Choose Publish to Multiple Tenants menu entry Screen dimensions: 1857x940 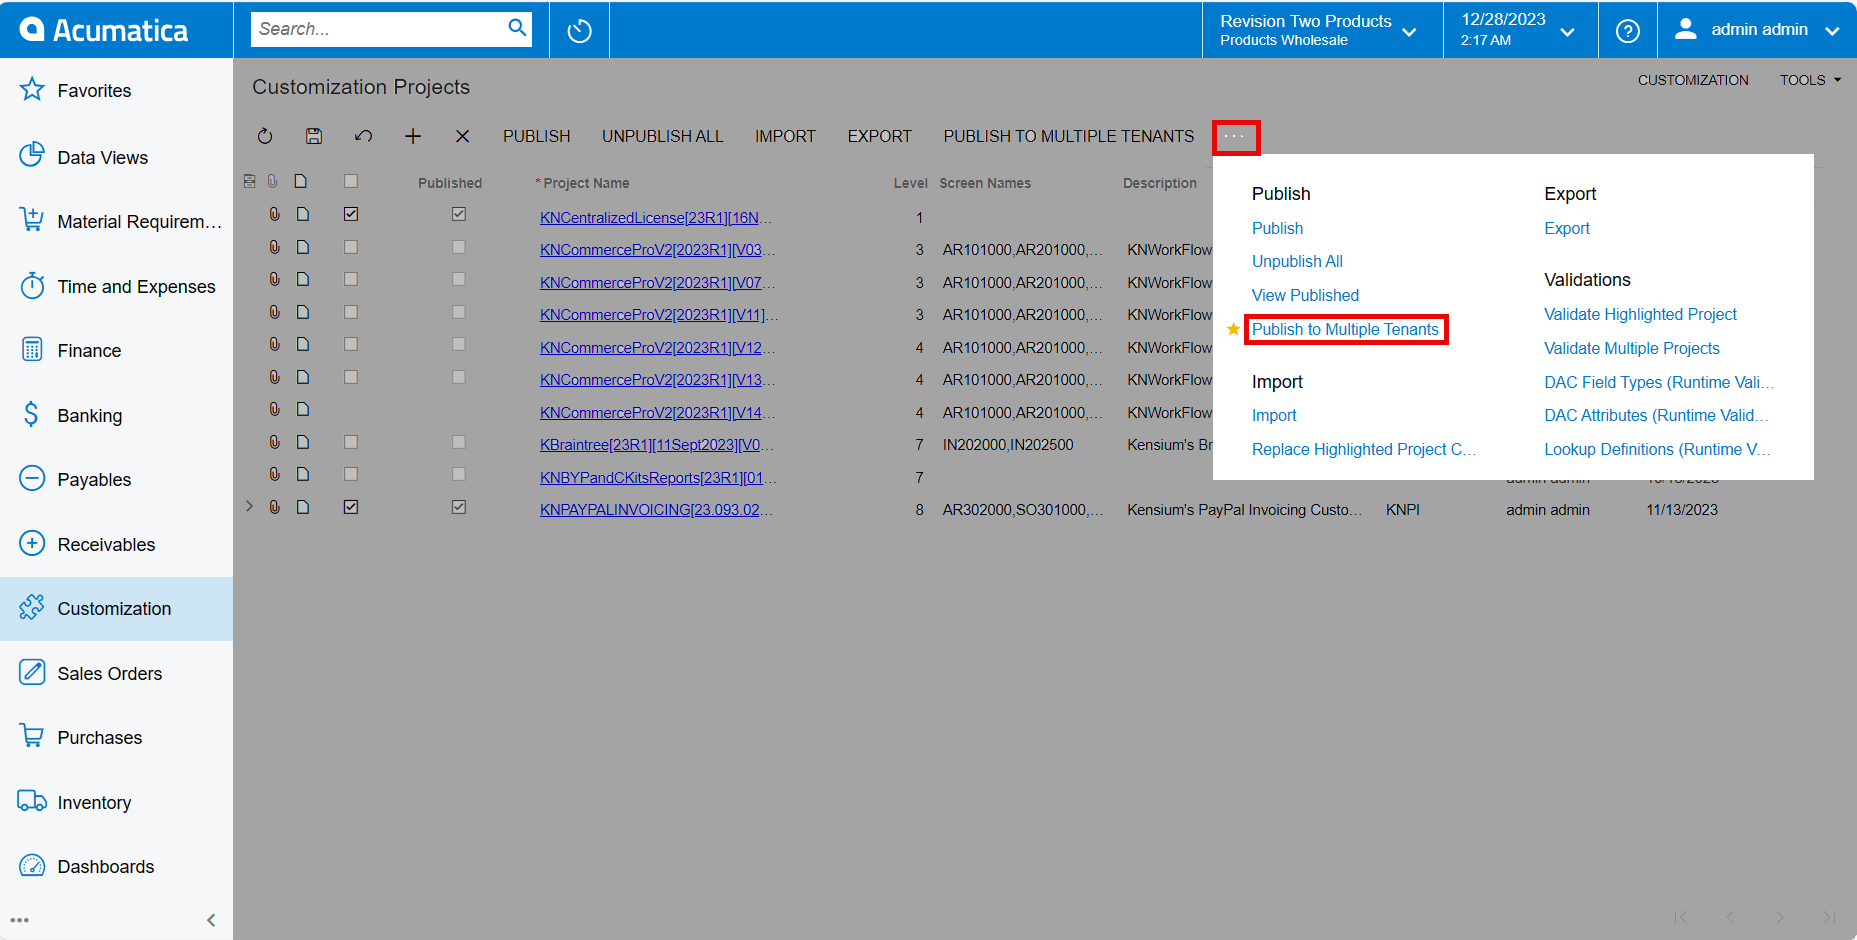[1345, 329]
